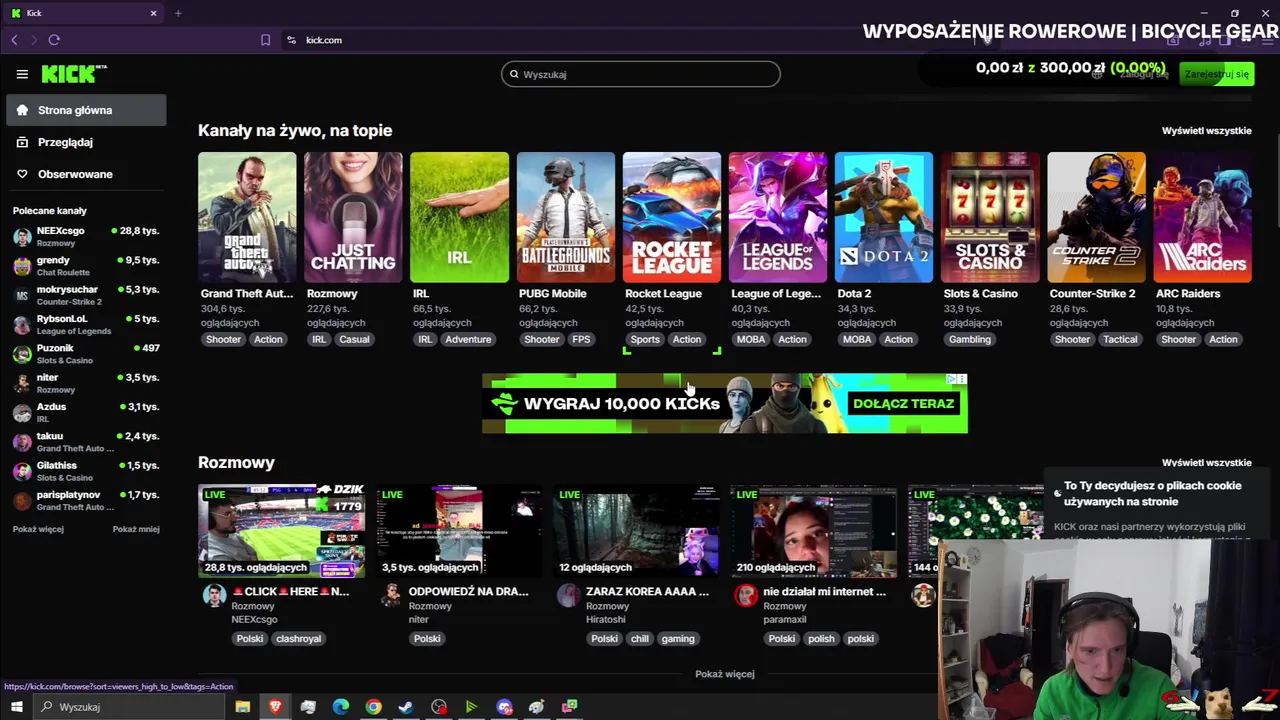
Task: Open a new browser tab
Action: (x=178, y=13)
